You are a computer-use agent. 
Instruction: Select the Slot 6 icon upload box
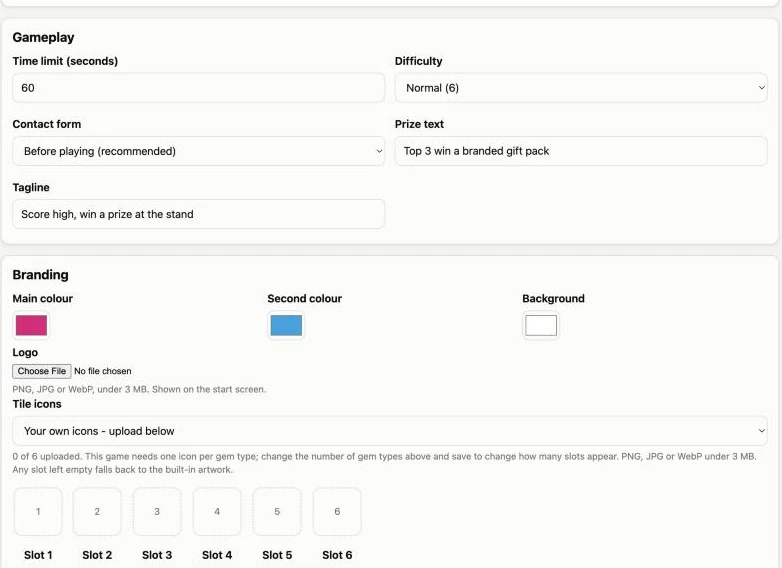pos(337,512)
